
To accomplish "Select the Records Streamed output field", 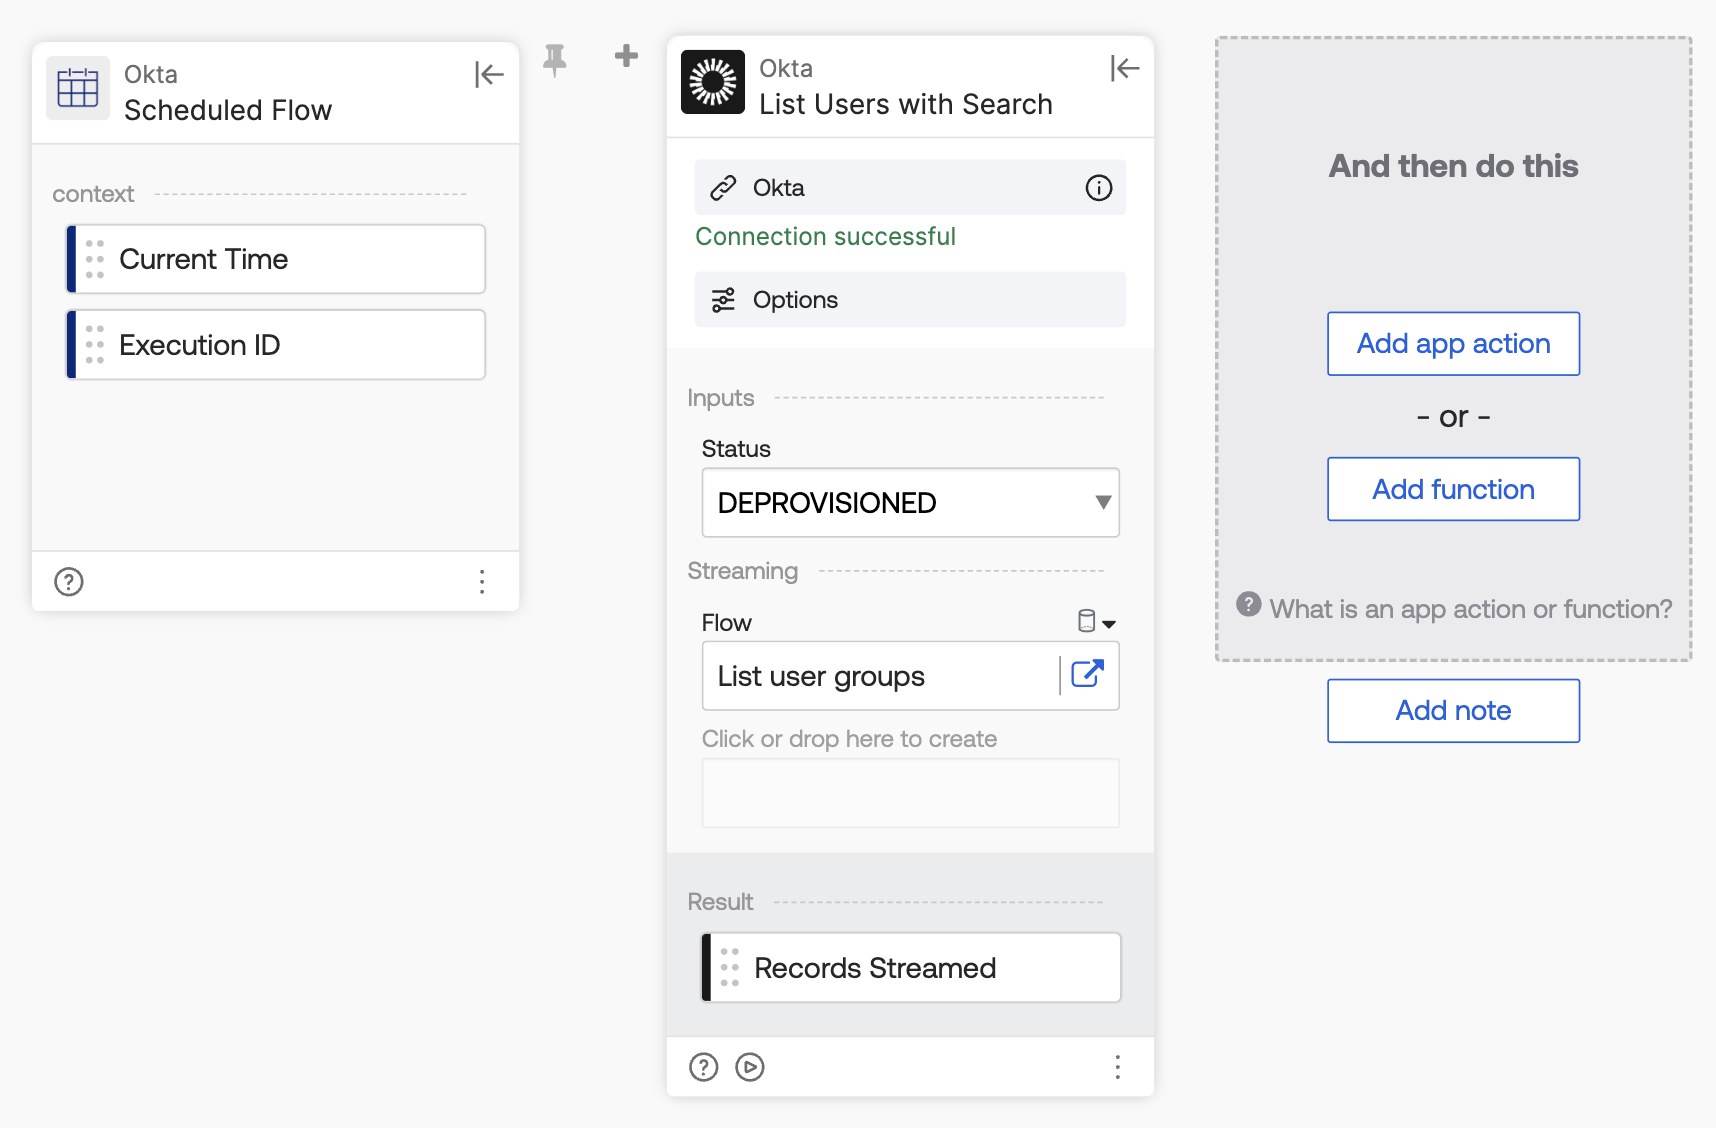I will click(911, 968).
